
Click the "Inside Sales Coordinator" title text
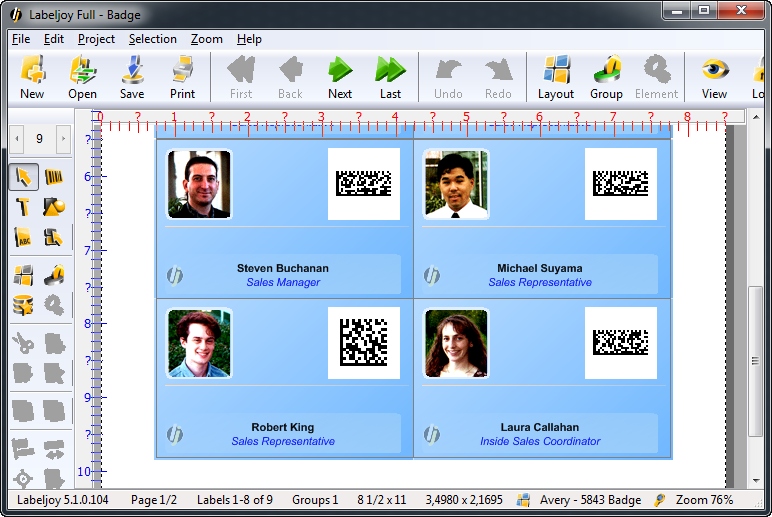click(540, 442)
